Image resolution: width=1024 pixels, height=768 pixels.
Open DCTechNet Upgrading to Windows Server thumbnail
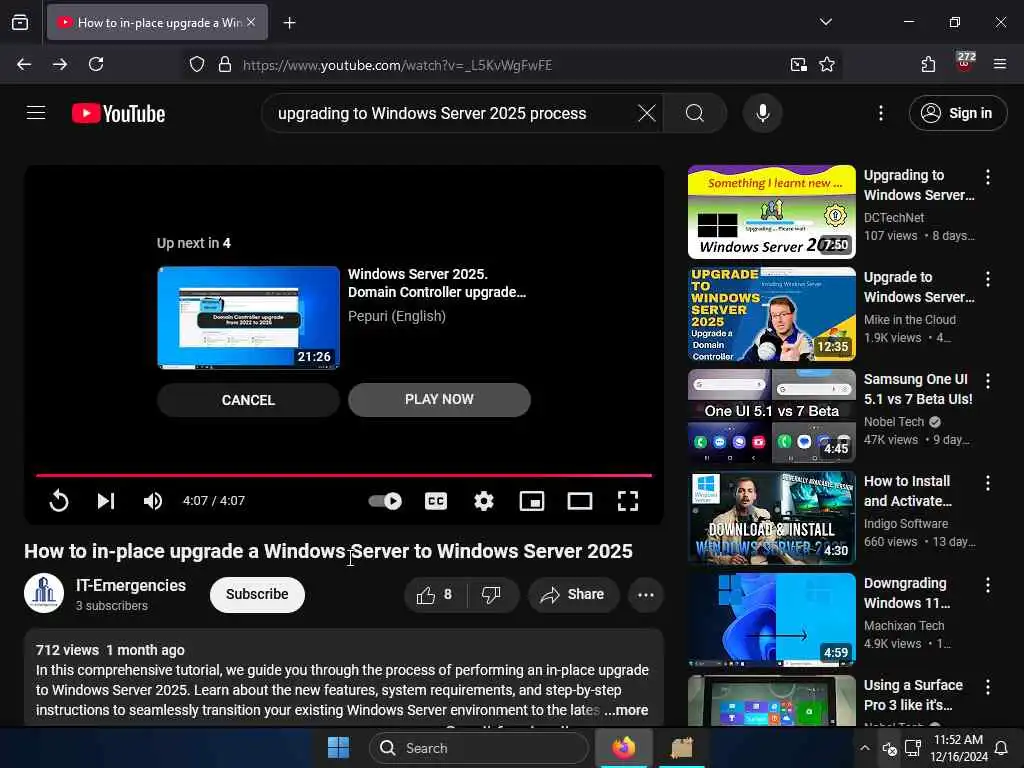(771, 212)
